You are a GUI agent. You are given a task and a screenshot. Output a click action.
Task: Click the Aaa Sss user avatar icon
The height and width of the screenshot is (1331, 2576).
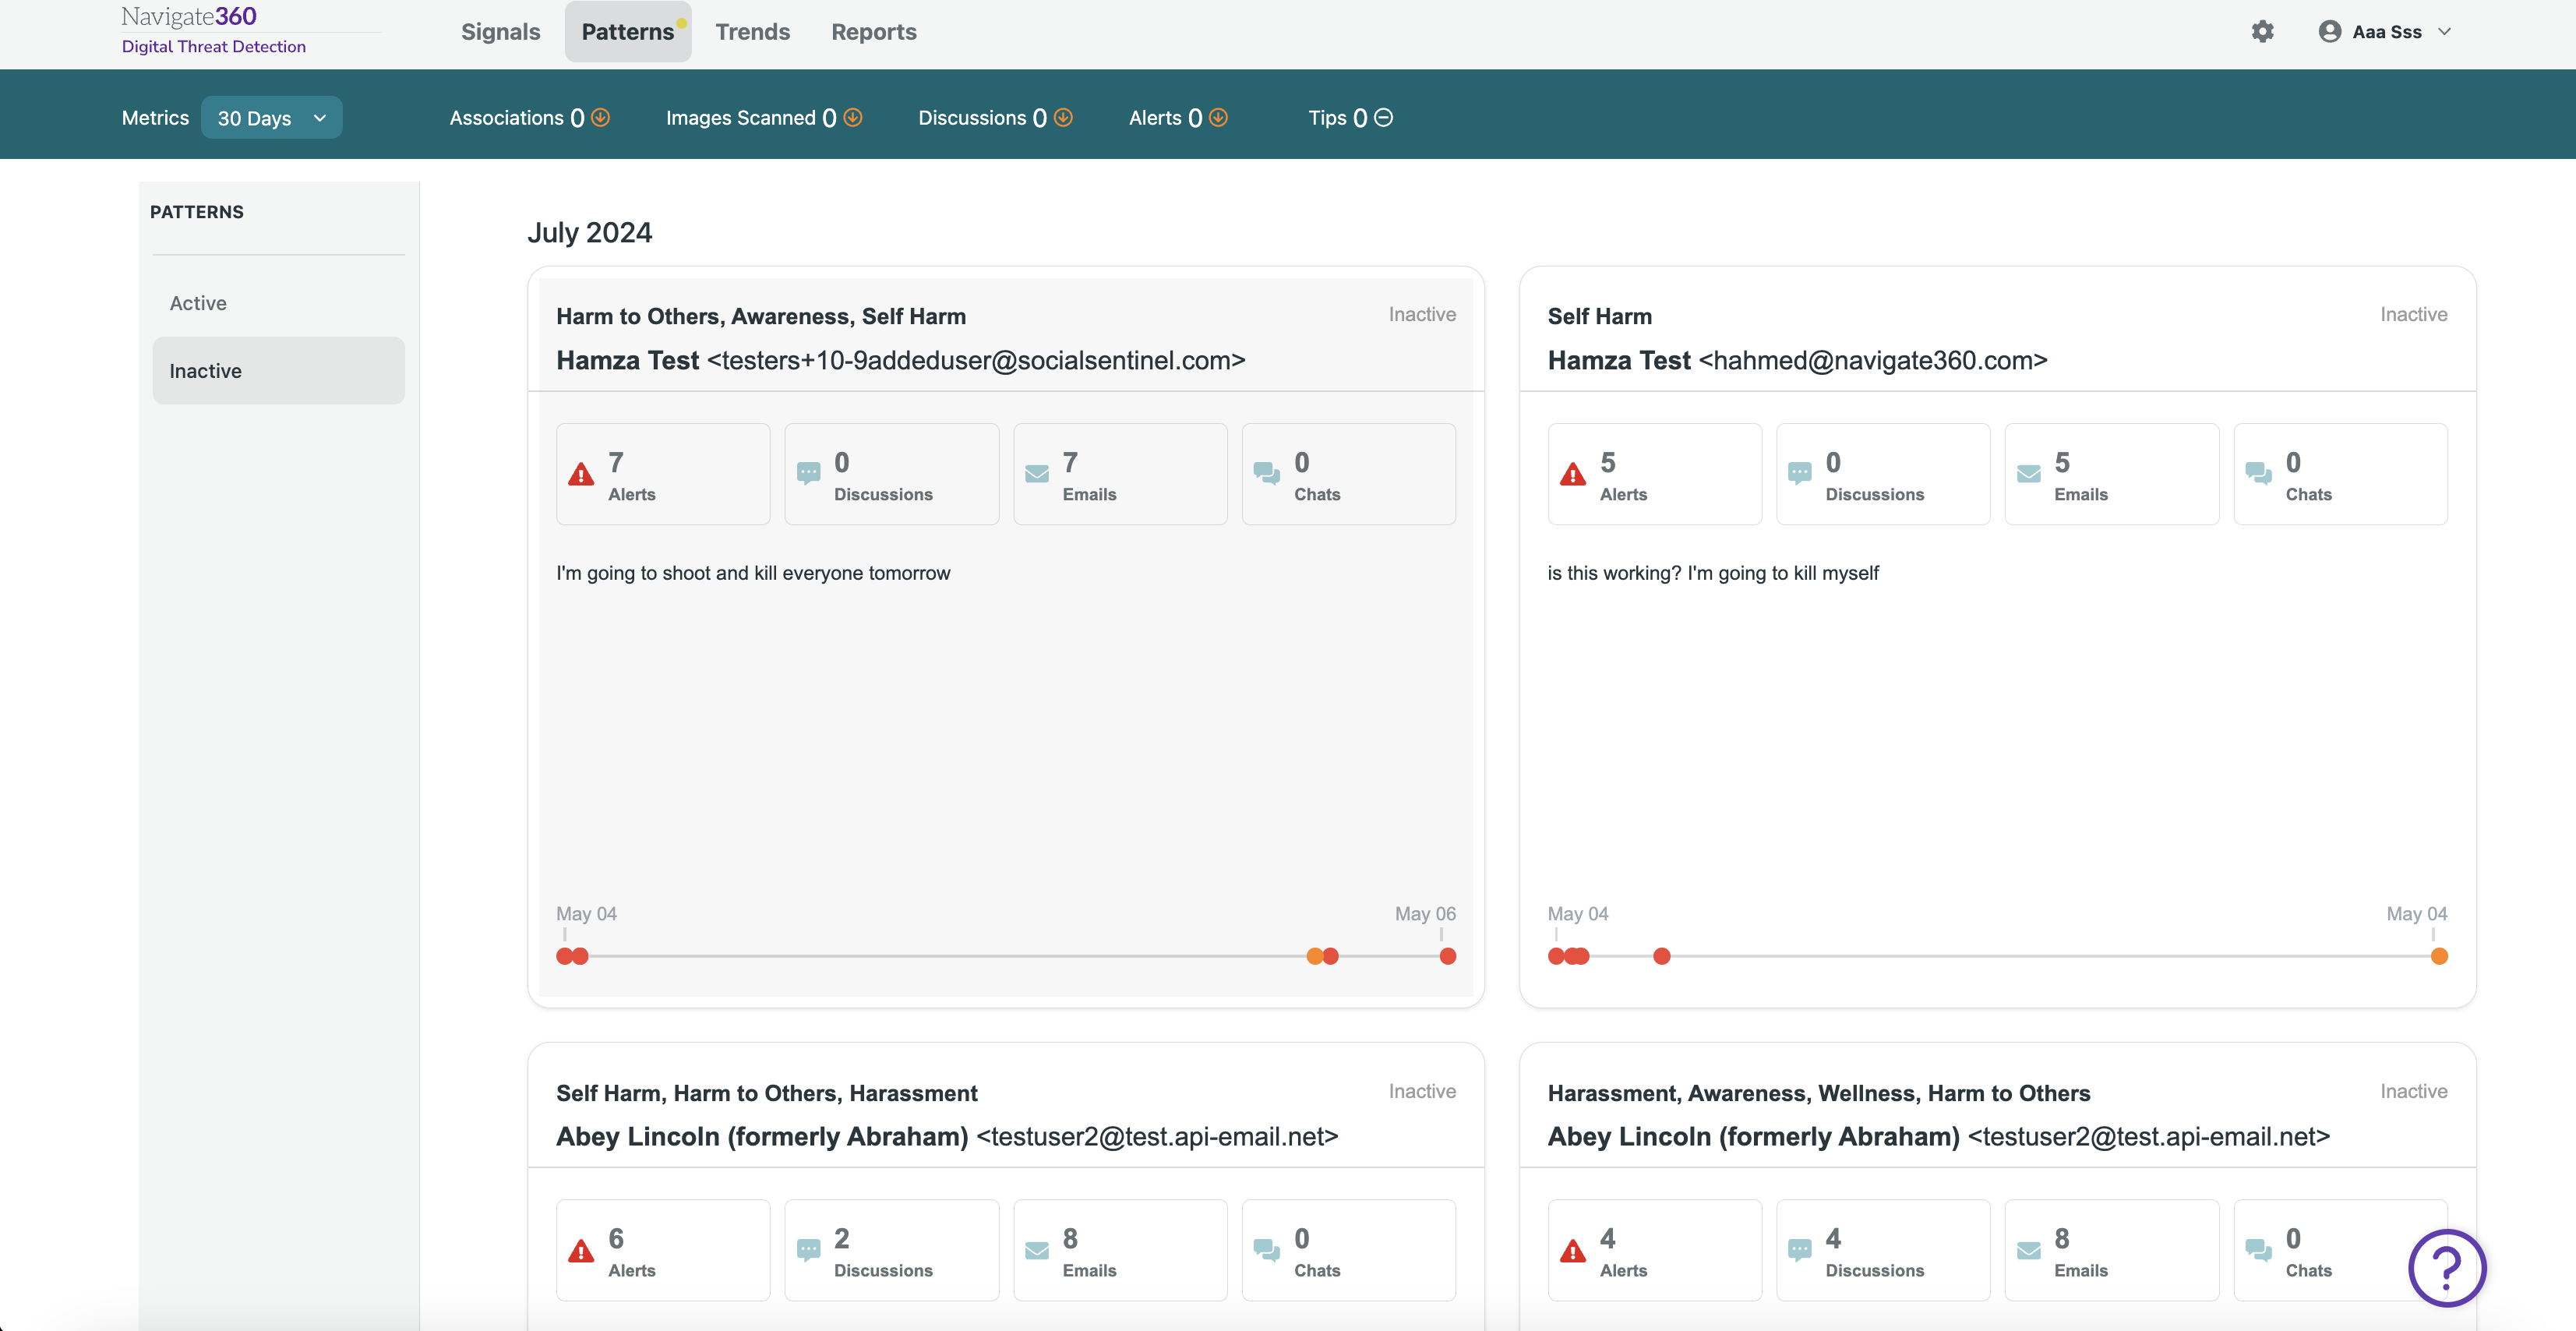click(x=2329, y=32)
